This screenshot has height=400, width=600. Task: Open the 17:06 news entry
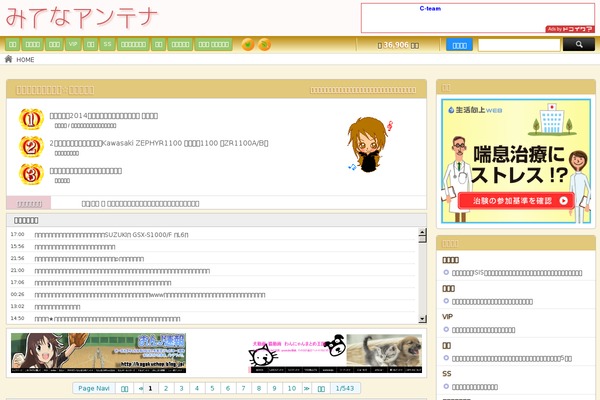point(103,283)
